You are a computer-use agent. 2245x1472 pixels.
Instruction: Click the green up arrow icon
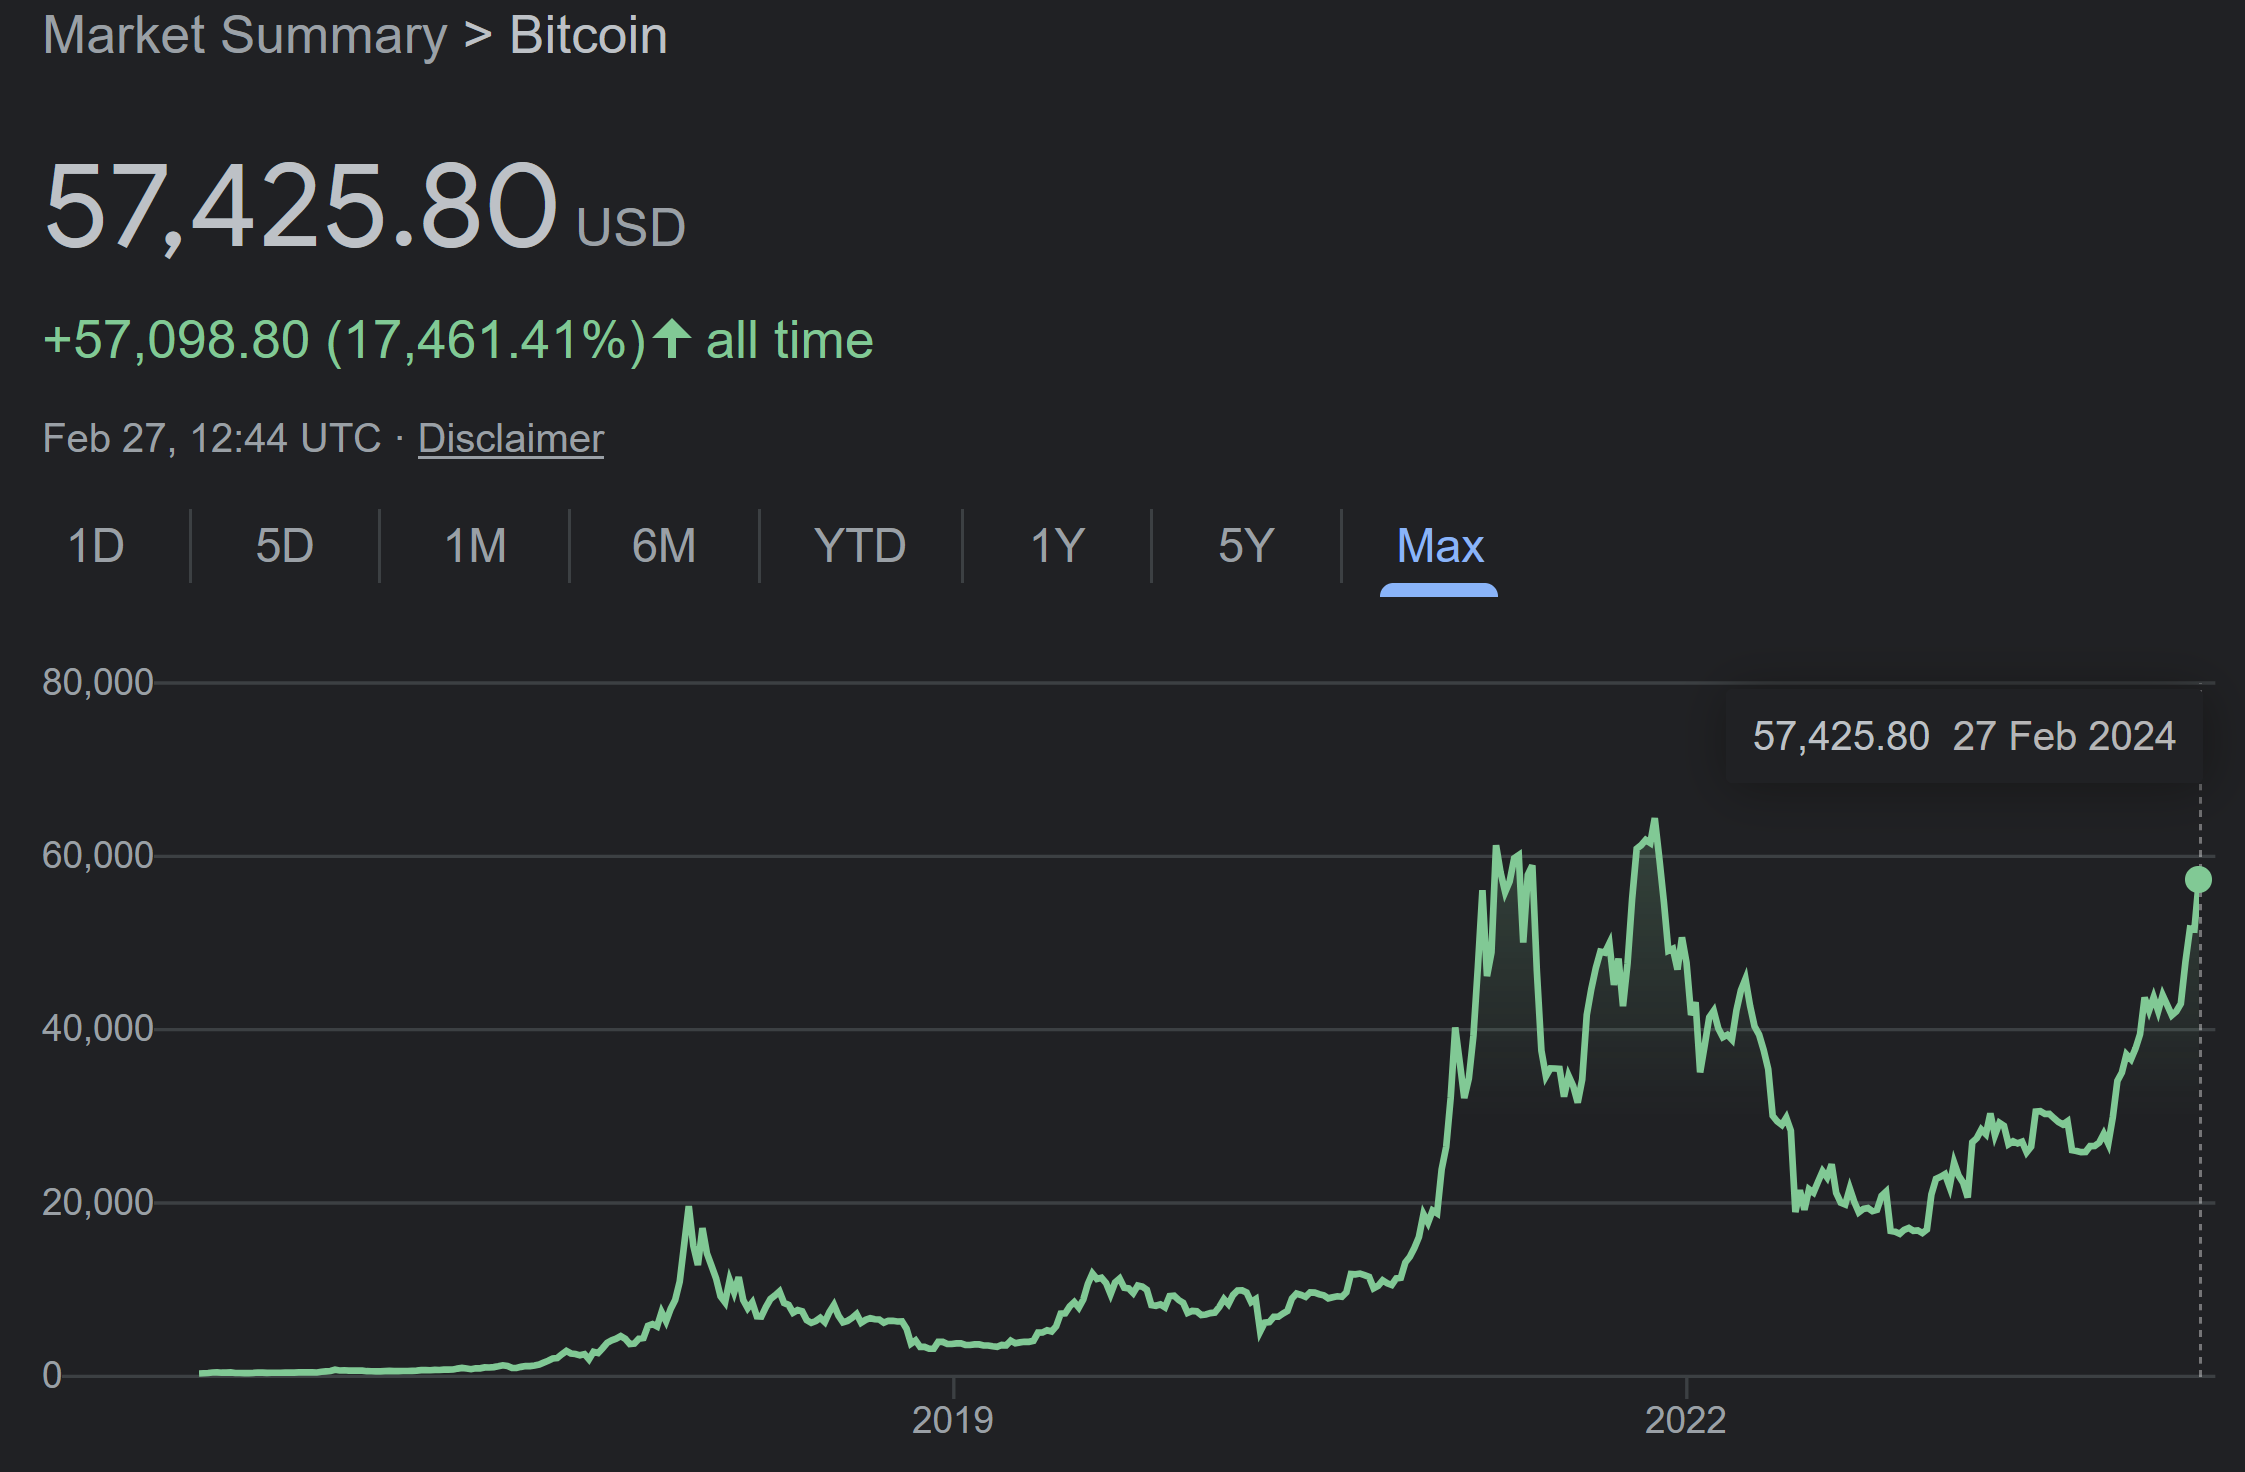pyautogui.click(x=672, y=338)
